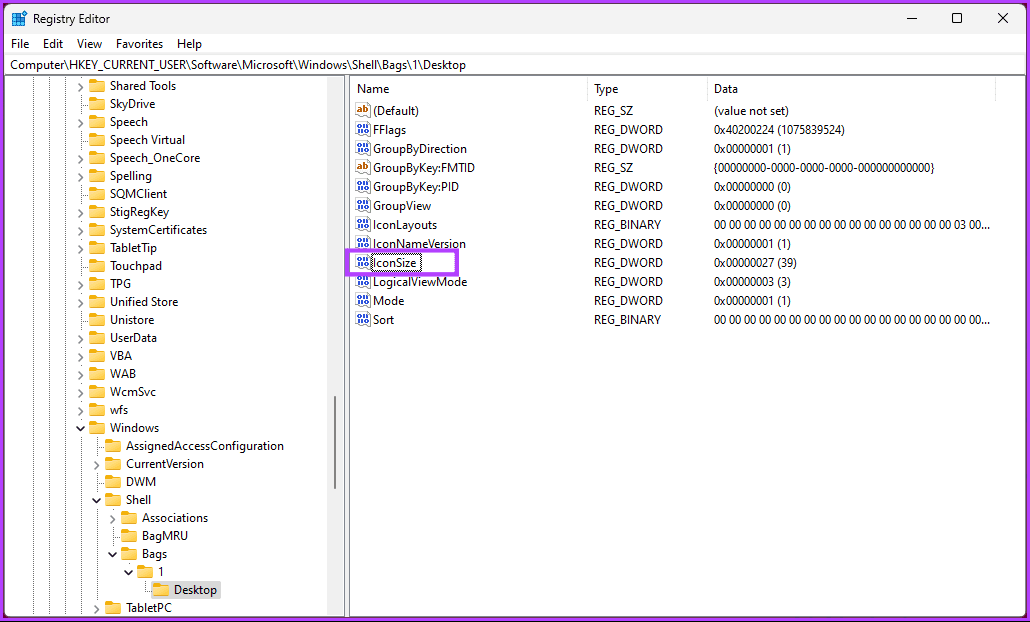This screenshot has height=622, width=1030.
Task: Click the Desktop key folder icon
Action: (x=161, y=590)
